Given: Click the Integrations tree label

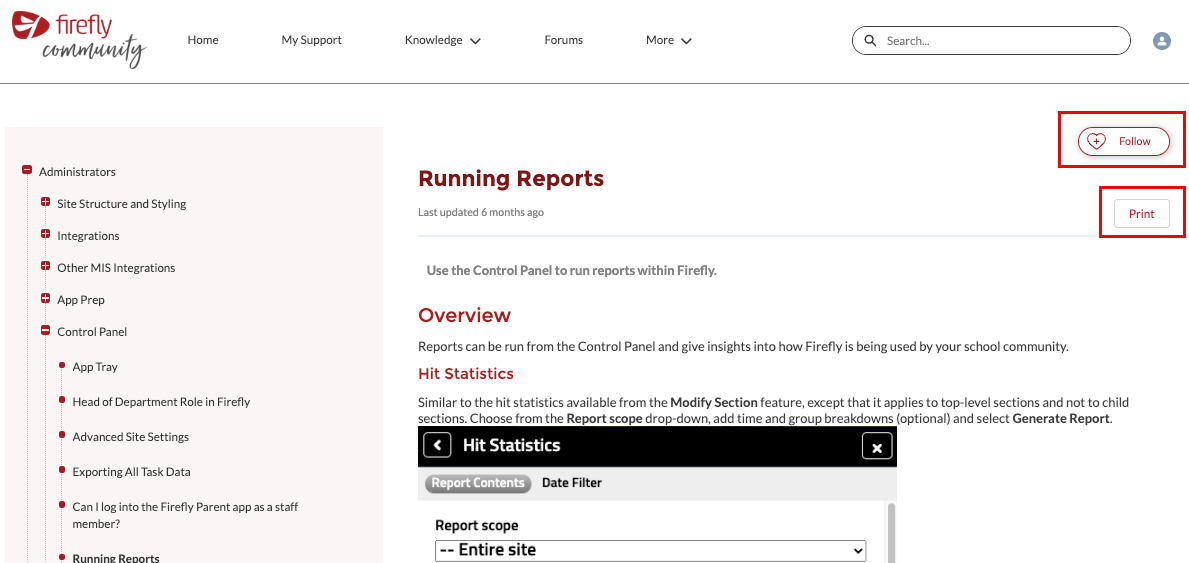Looking at the screenshot, I should tap(88, 235).
